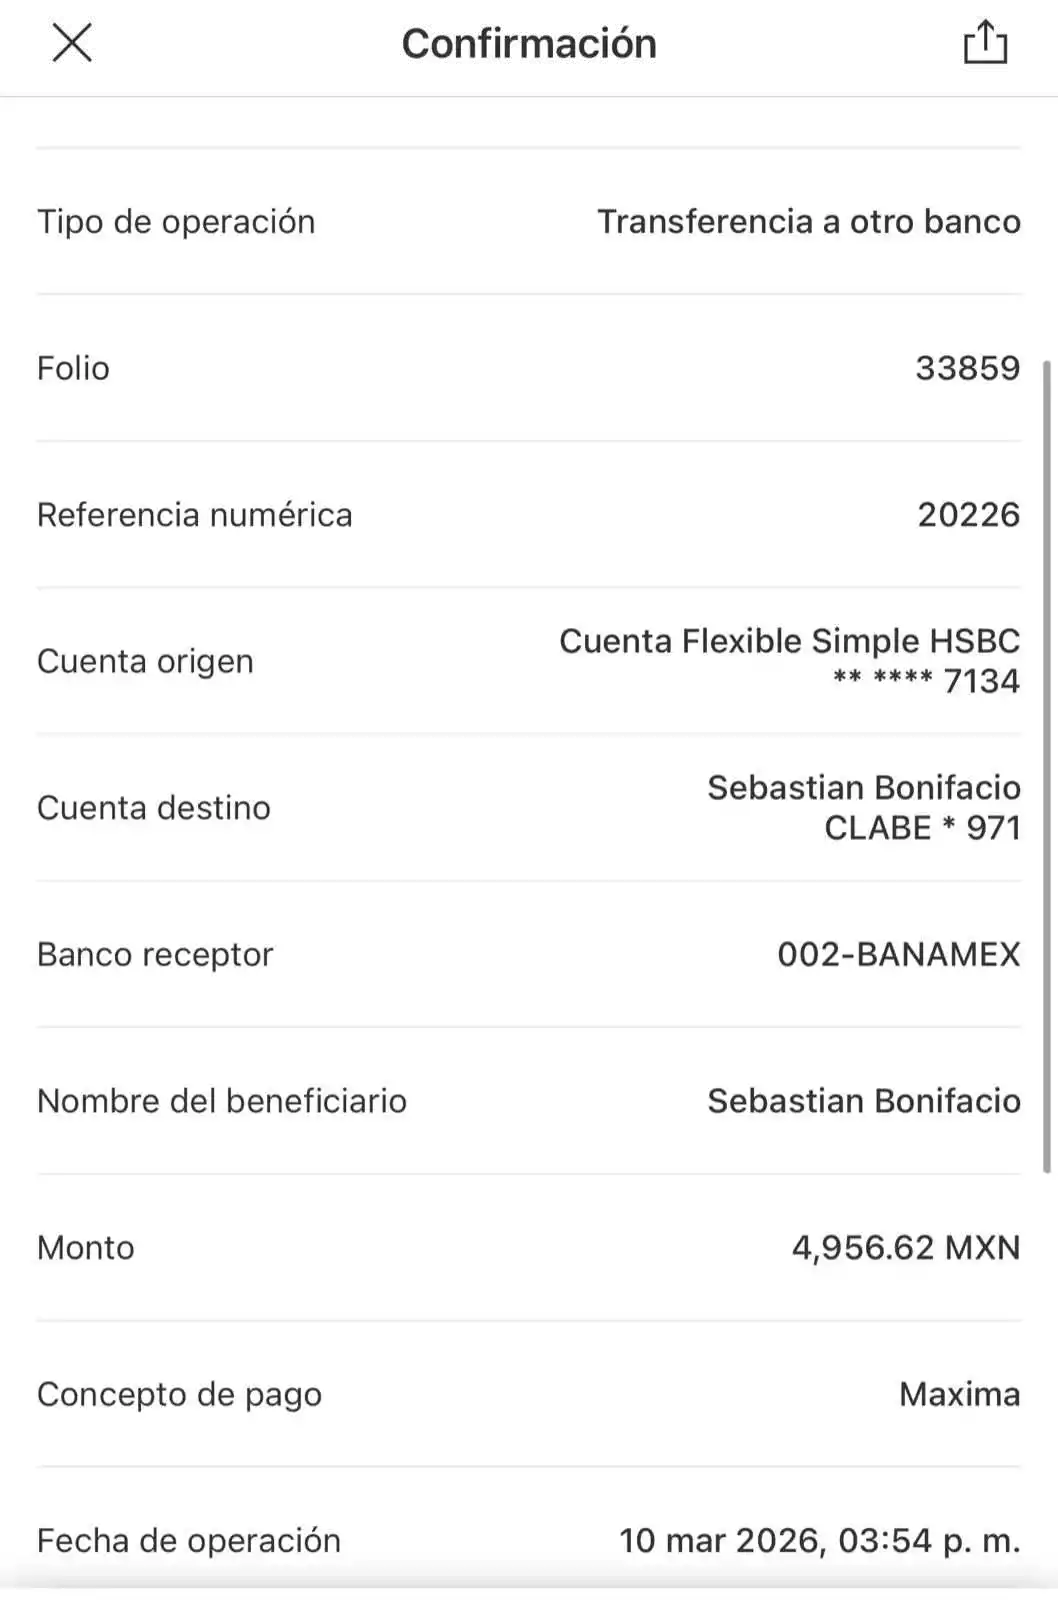Tap the Confirmación header title
This screenshot has height=1600, width=1058.
[528, 44]
